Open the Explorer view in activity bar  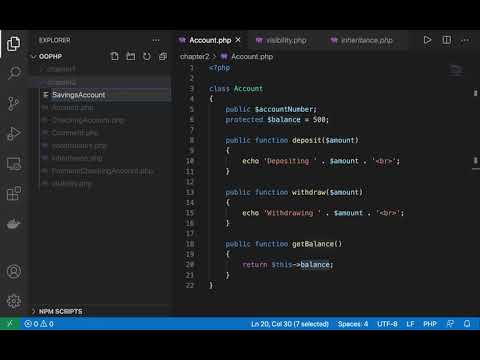click(14, 44)
